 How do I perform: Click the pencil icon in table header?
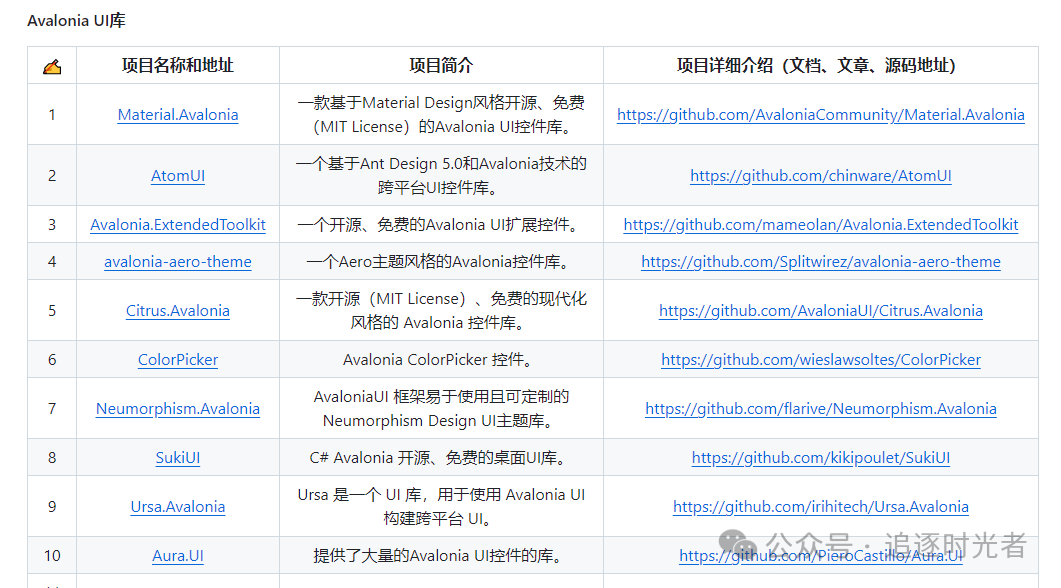click(52, 66)
